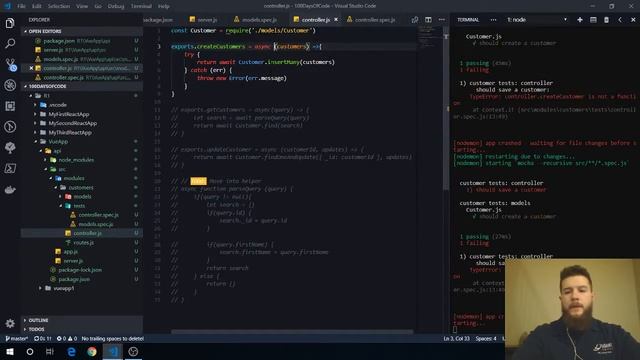Open the File menu

pyautogui.click(x=21, y=6)
